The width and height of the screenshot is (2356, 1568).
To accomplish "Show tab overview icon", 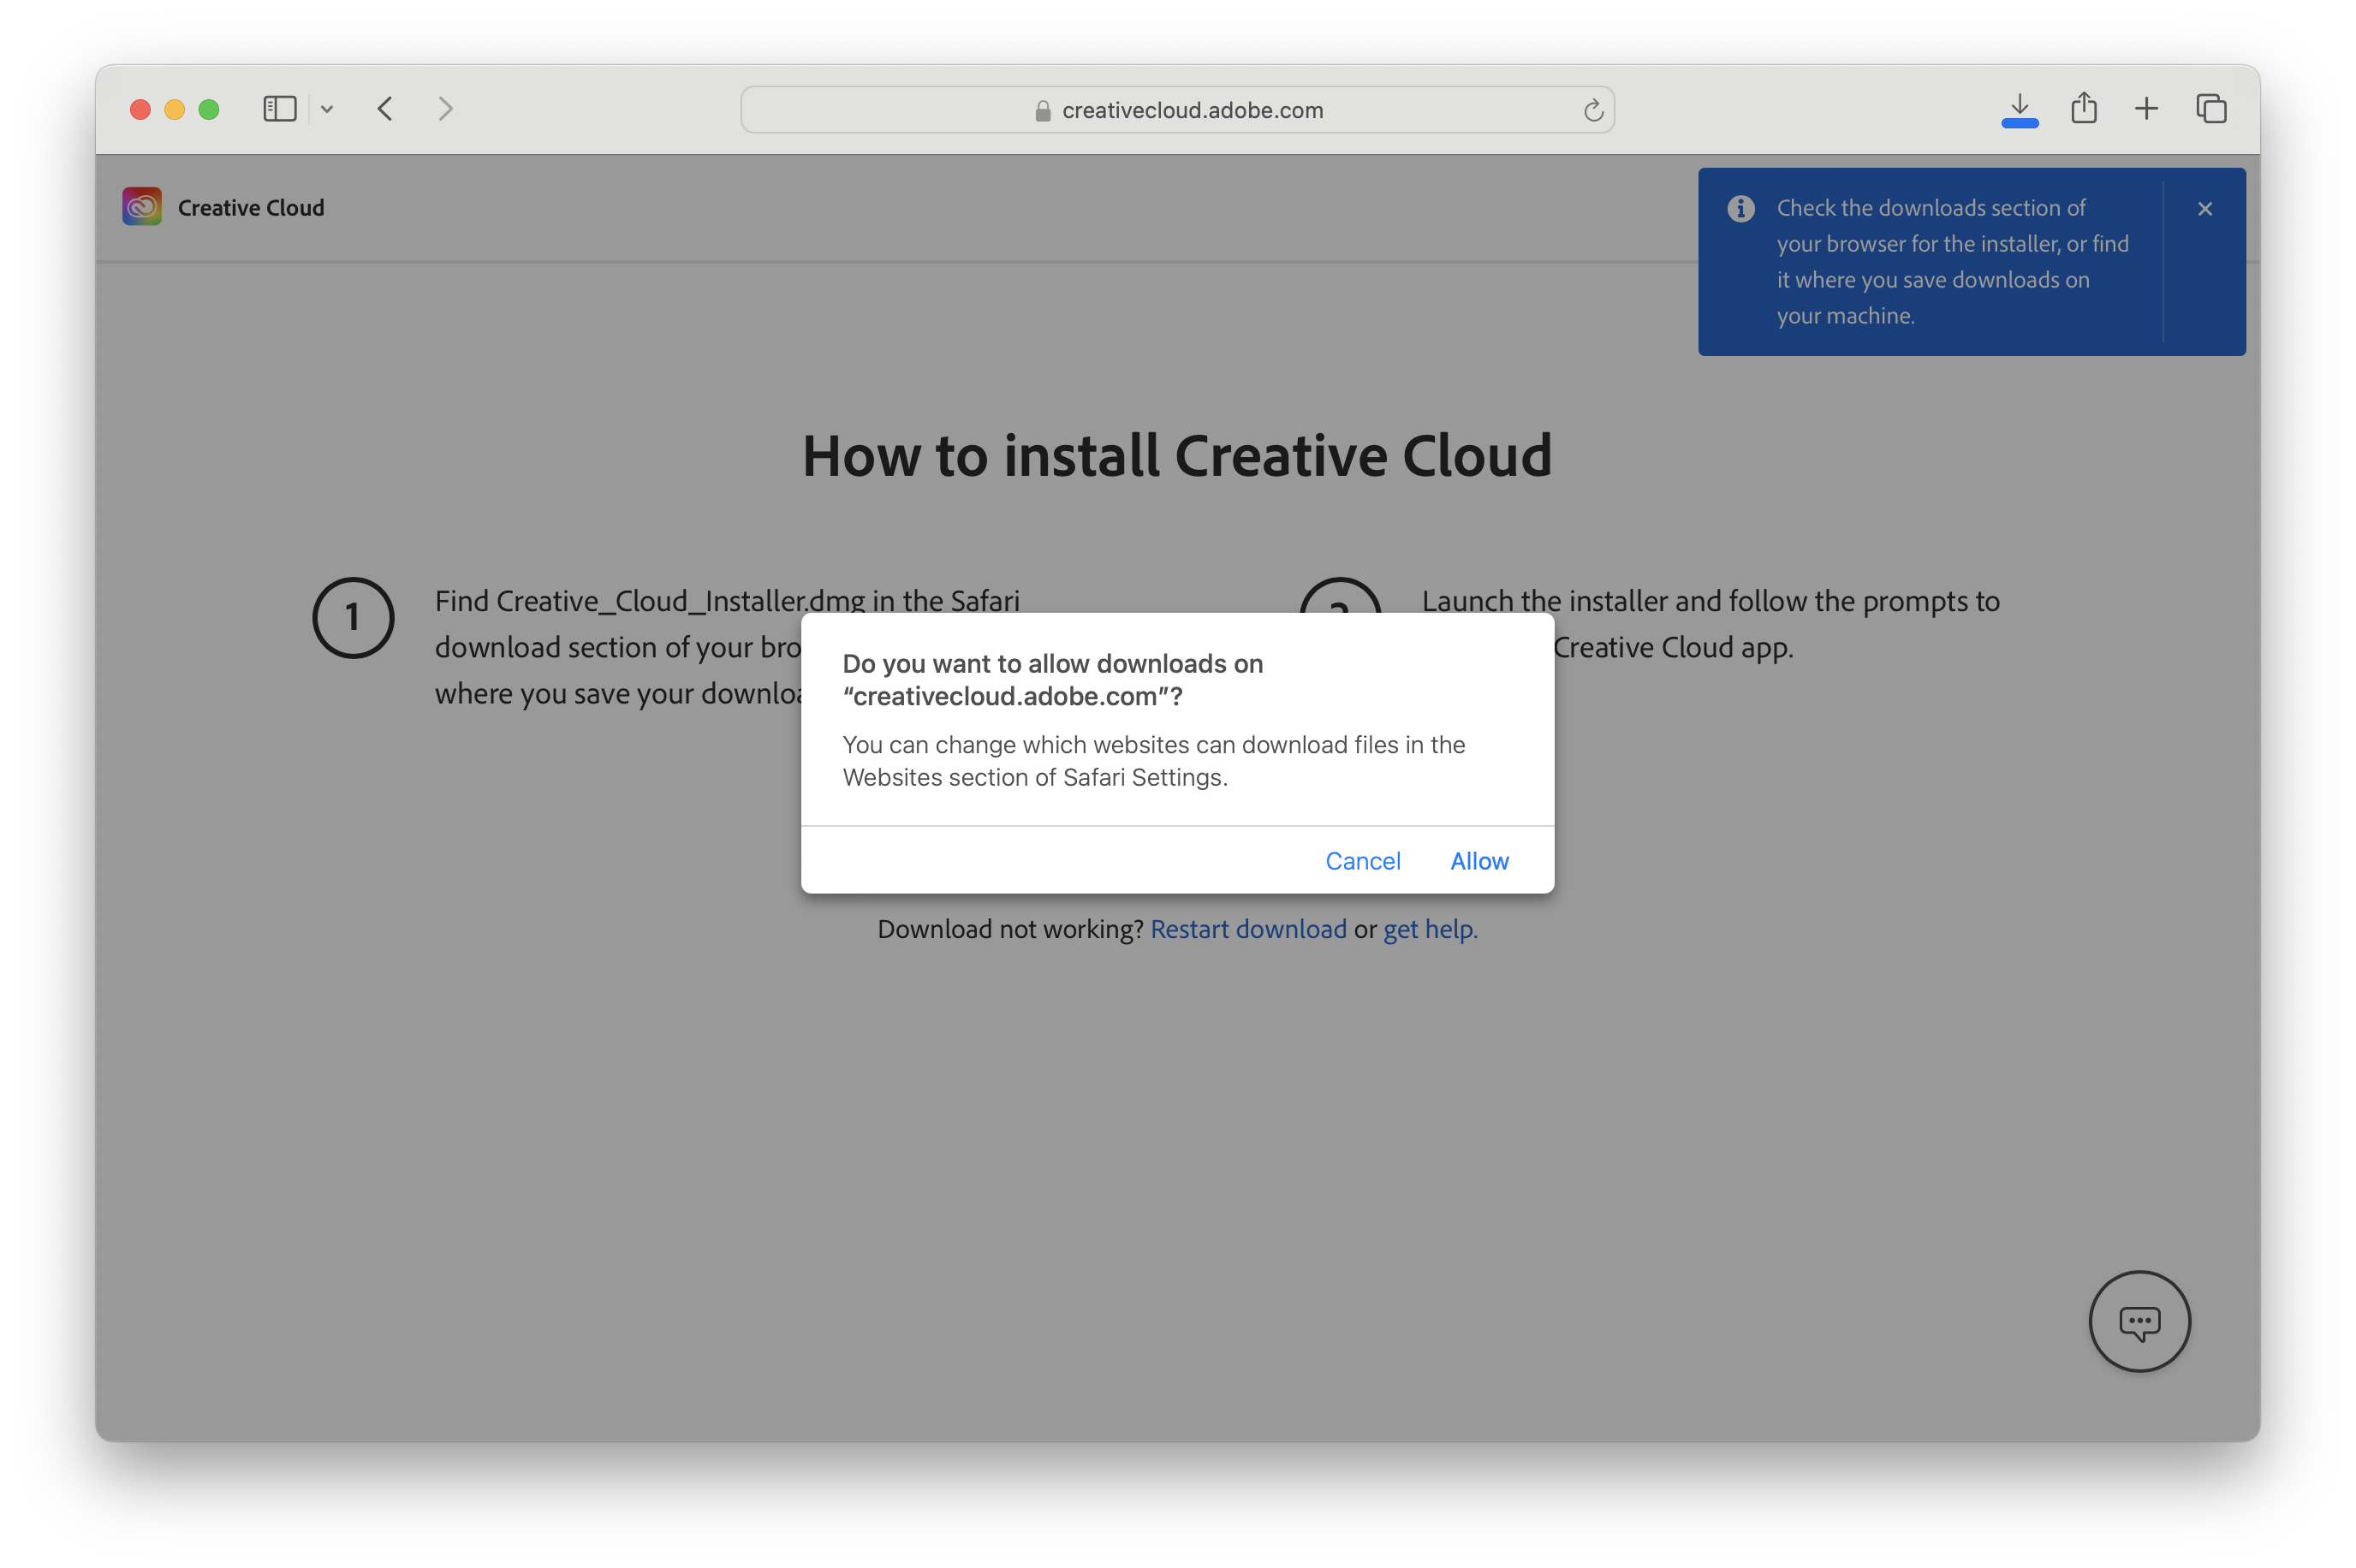I will 2210,108.
